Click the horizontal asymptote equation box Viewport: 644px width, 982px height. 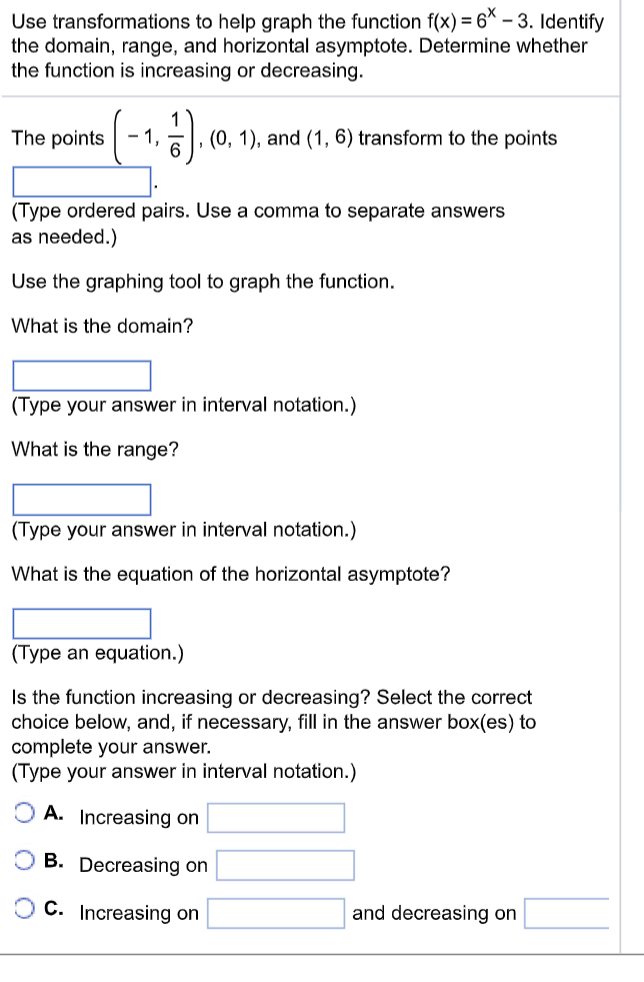(x=80, y=623)
